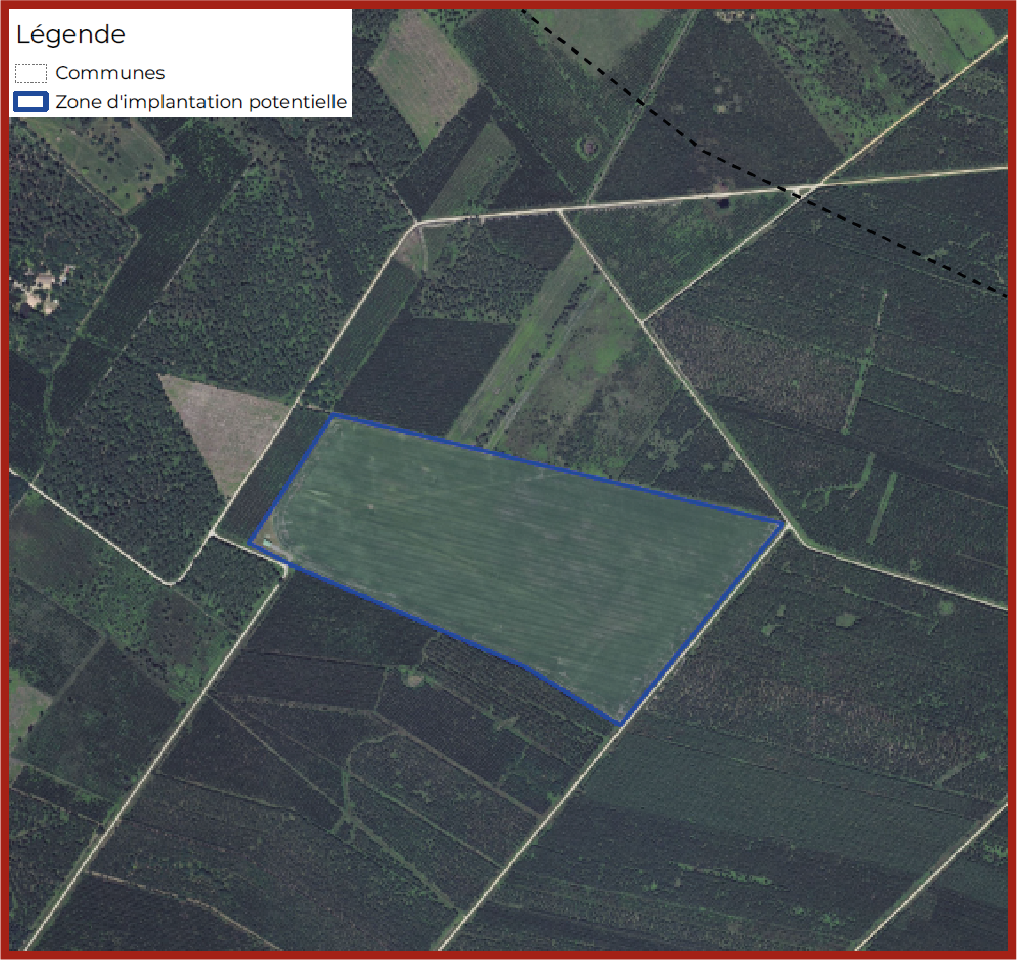
Task: Click the southern tip of the blue polygon
Action: coord(619,722)
